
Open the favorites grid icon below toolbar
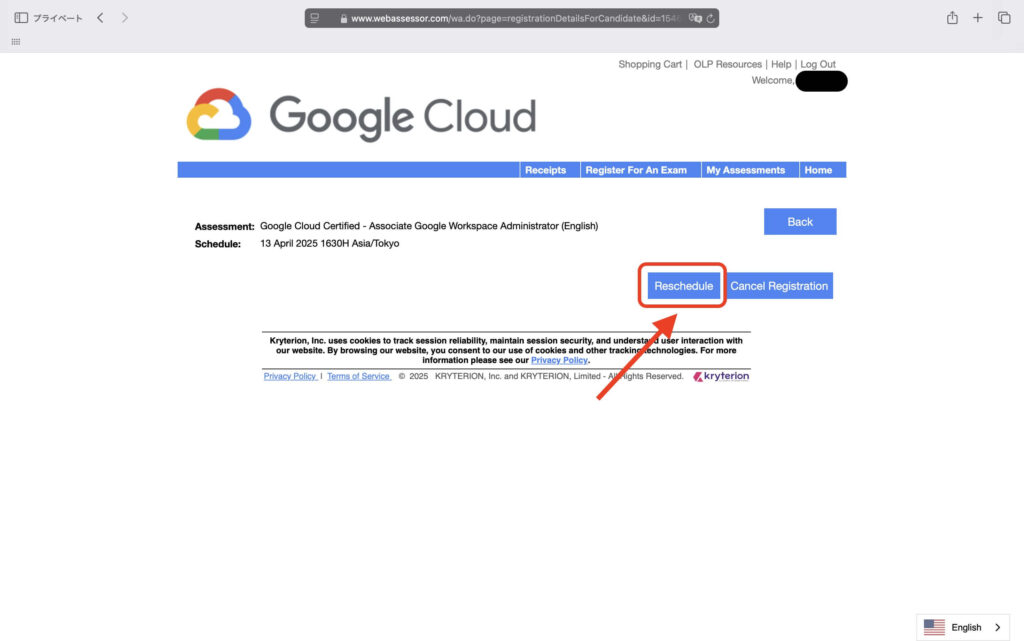16,42
